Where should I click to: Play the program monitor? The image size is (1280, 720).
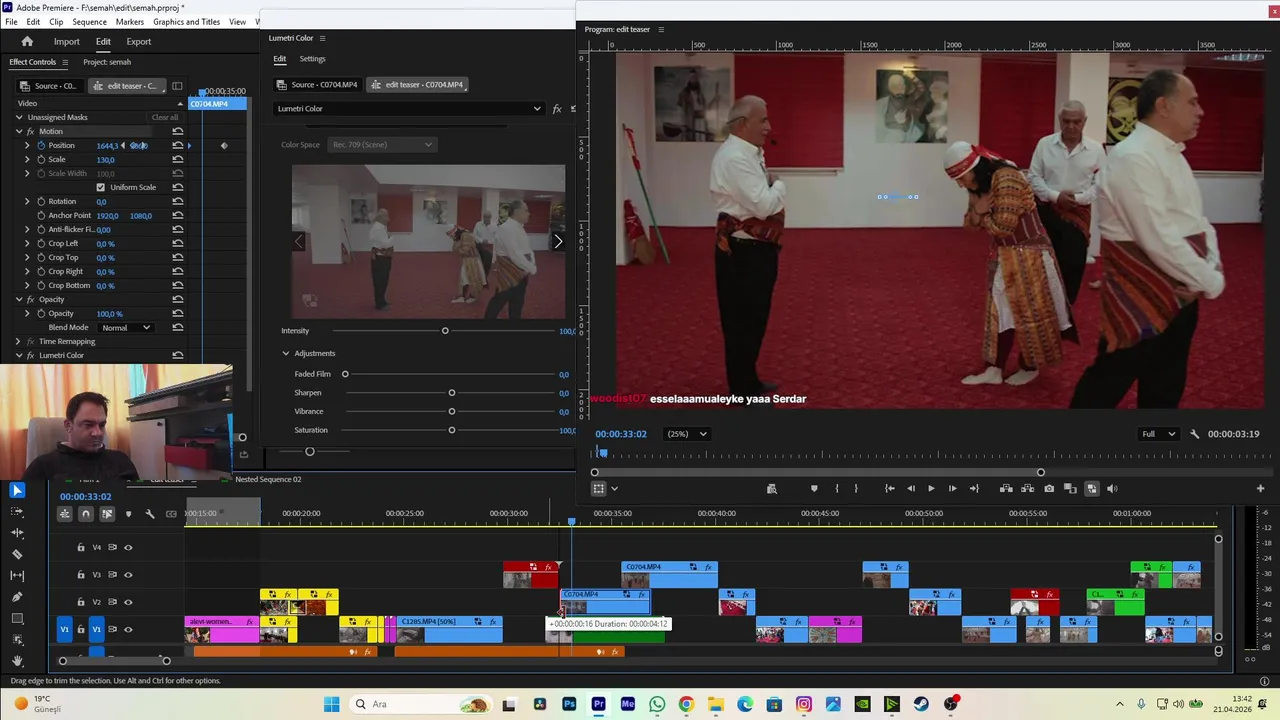coord(931,489)
